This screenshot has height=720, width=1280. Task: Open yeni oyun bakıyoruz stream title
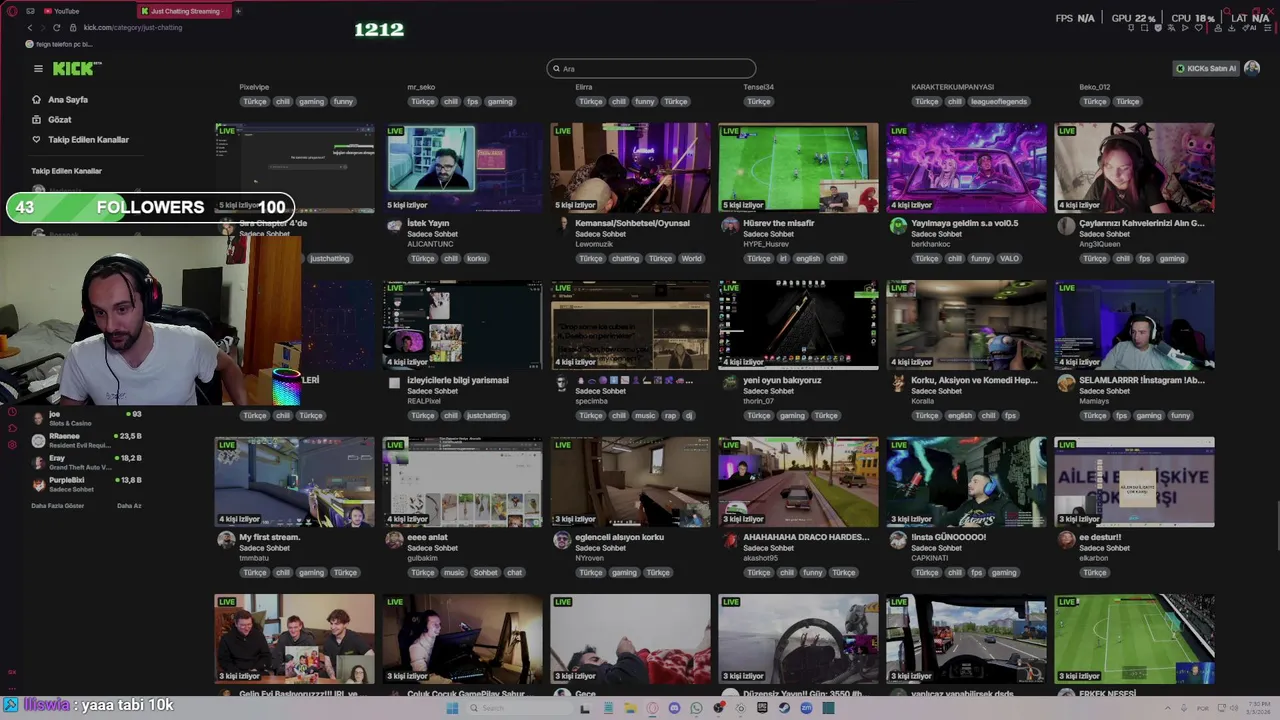click(x=782, y=381)
